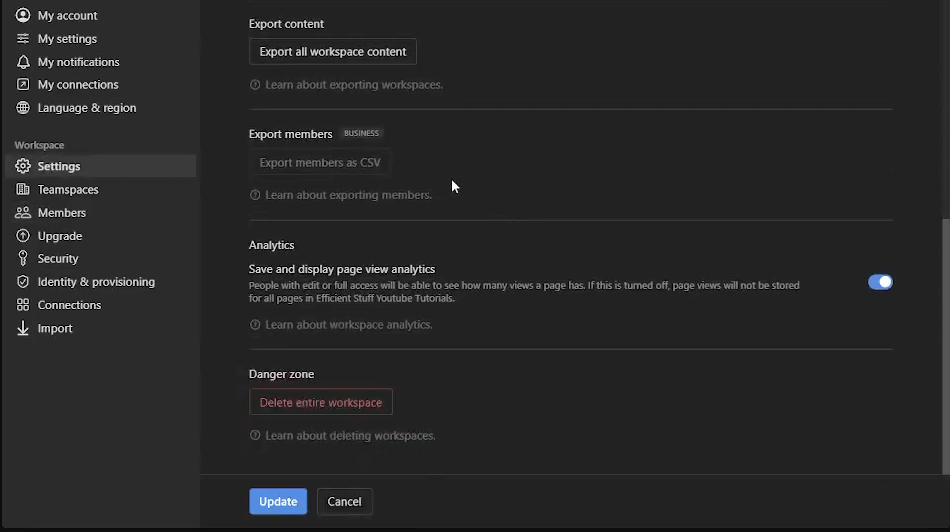The height and width of the screenshot is (532, 950).
Task: Click the Connections grid icon
Action: pos(22,305)
